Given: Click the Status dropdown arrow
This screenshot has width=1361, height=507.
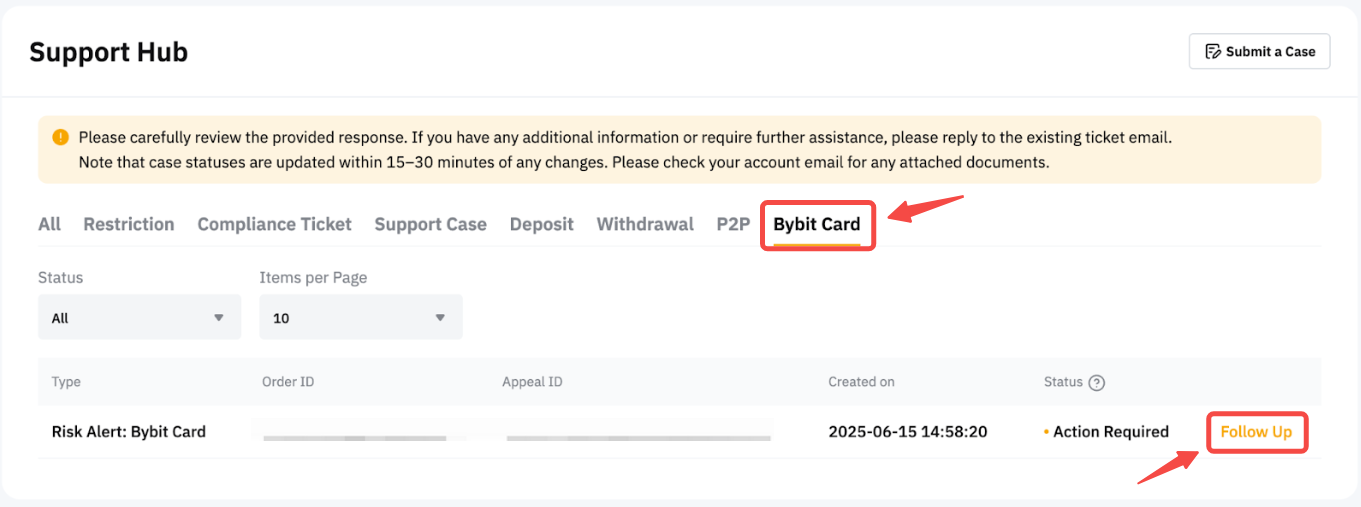Looking at the screenshot, I should coord(219,318).
